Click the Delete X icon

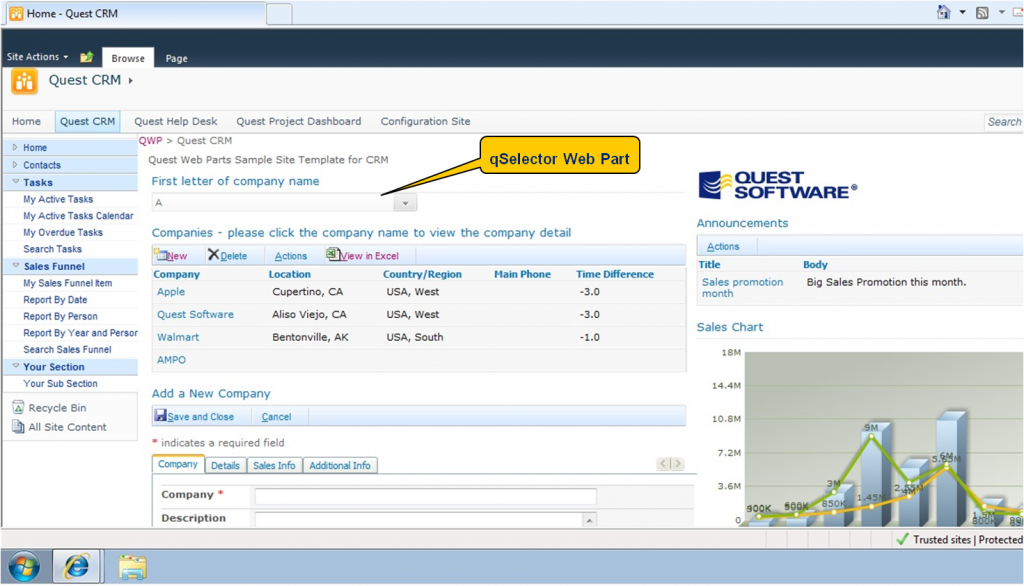tap(213, 254)
